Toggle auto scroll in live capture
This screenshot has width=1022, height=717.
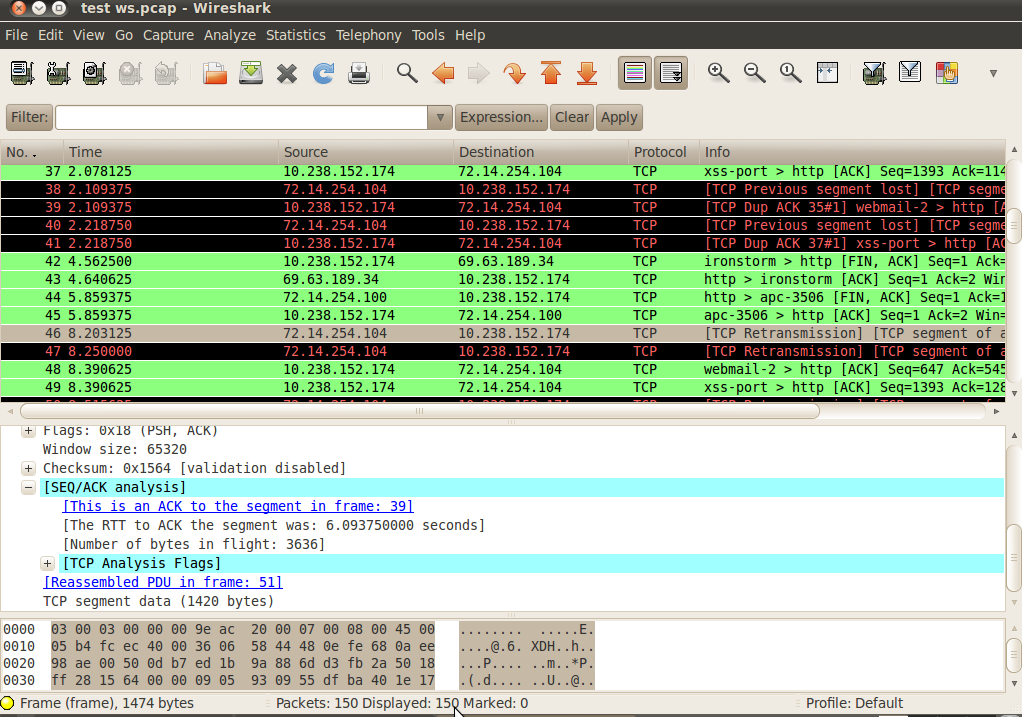coord(671,73)
